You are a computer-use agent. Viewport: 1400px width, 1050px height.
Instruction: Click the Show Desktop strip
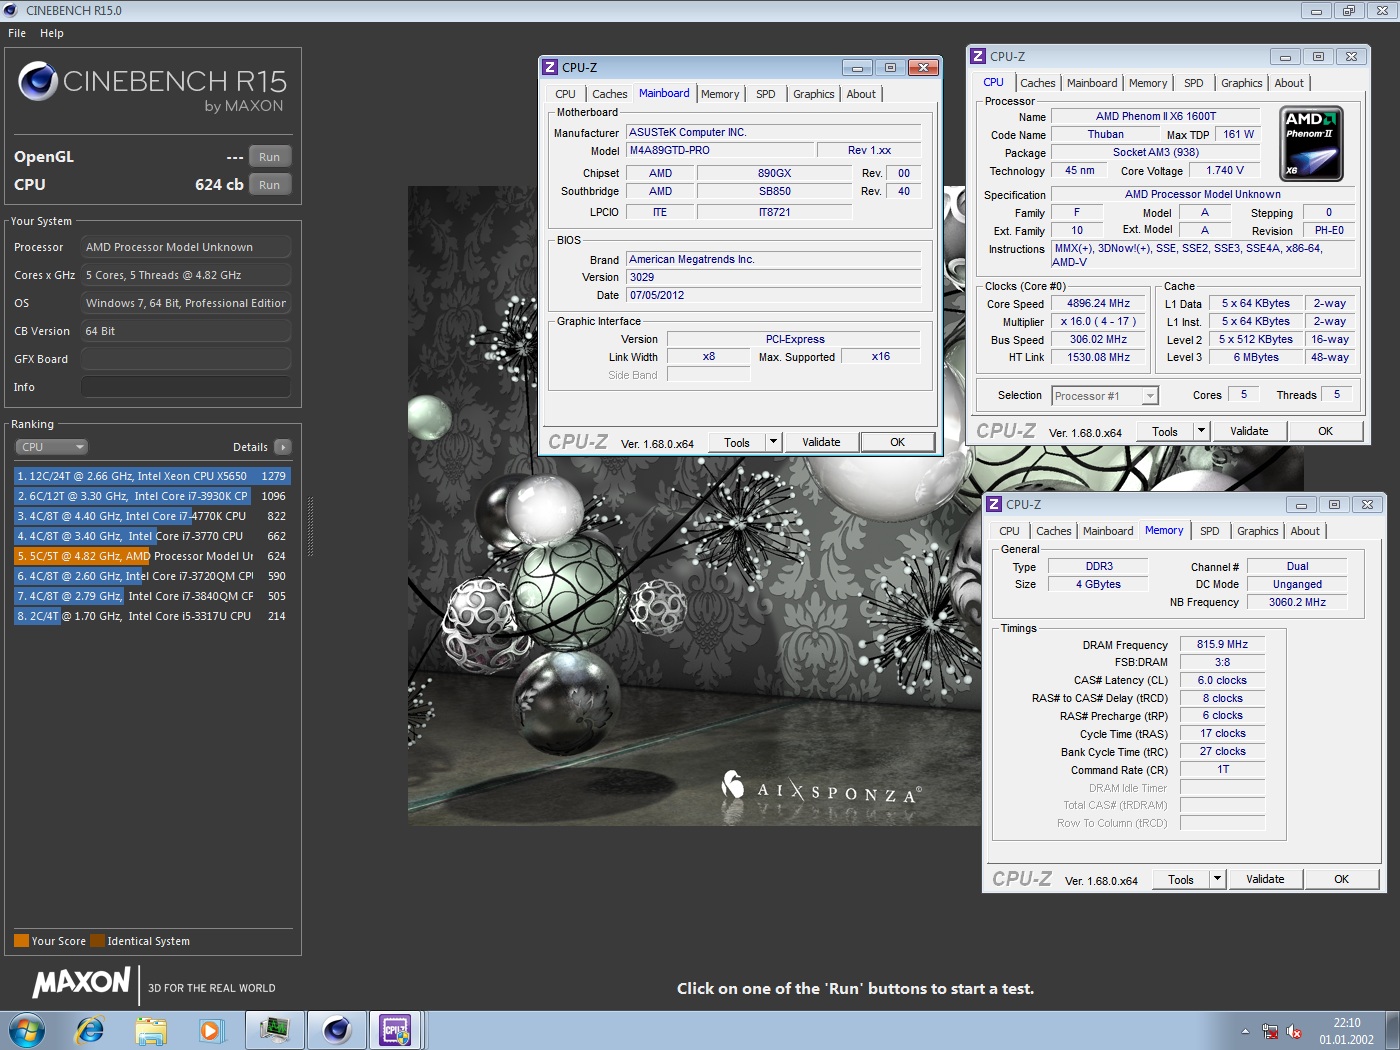click(x=1392, y=1030)
